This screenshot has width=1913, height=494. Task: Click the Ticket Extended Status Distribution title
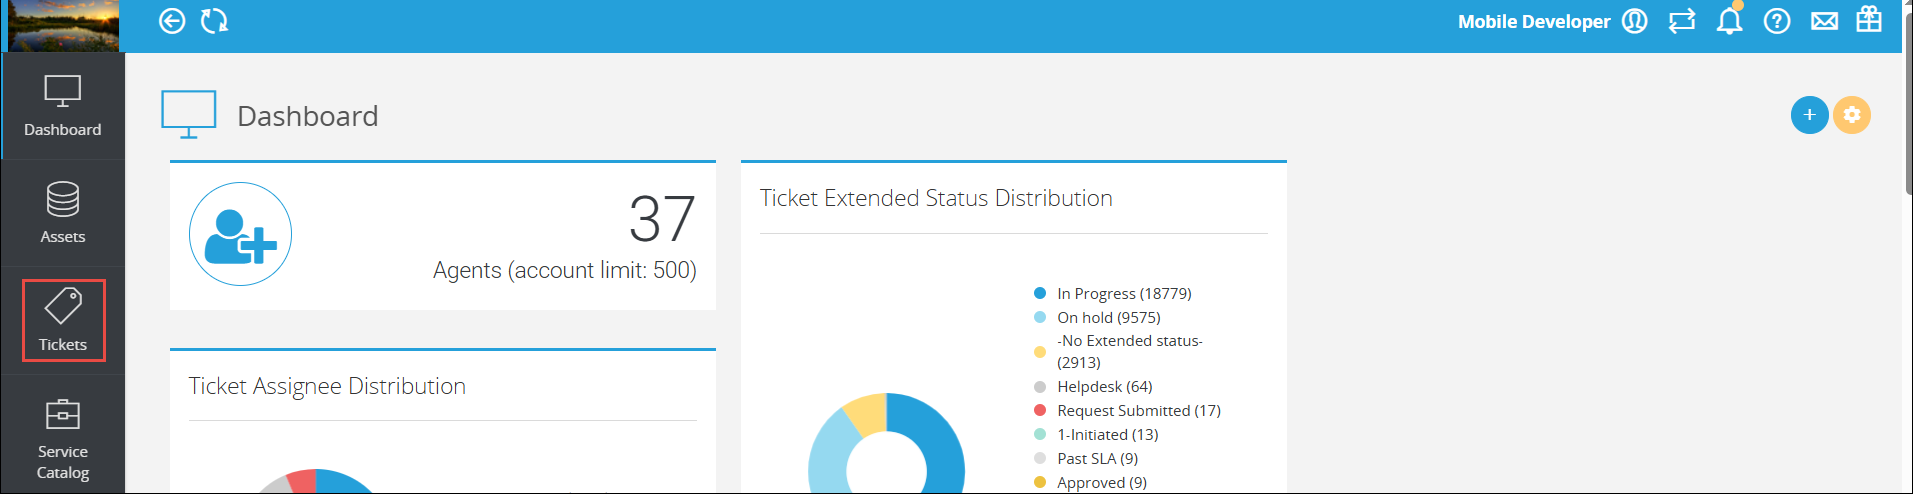point(936,198)
